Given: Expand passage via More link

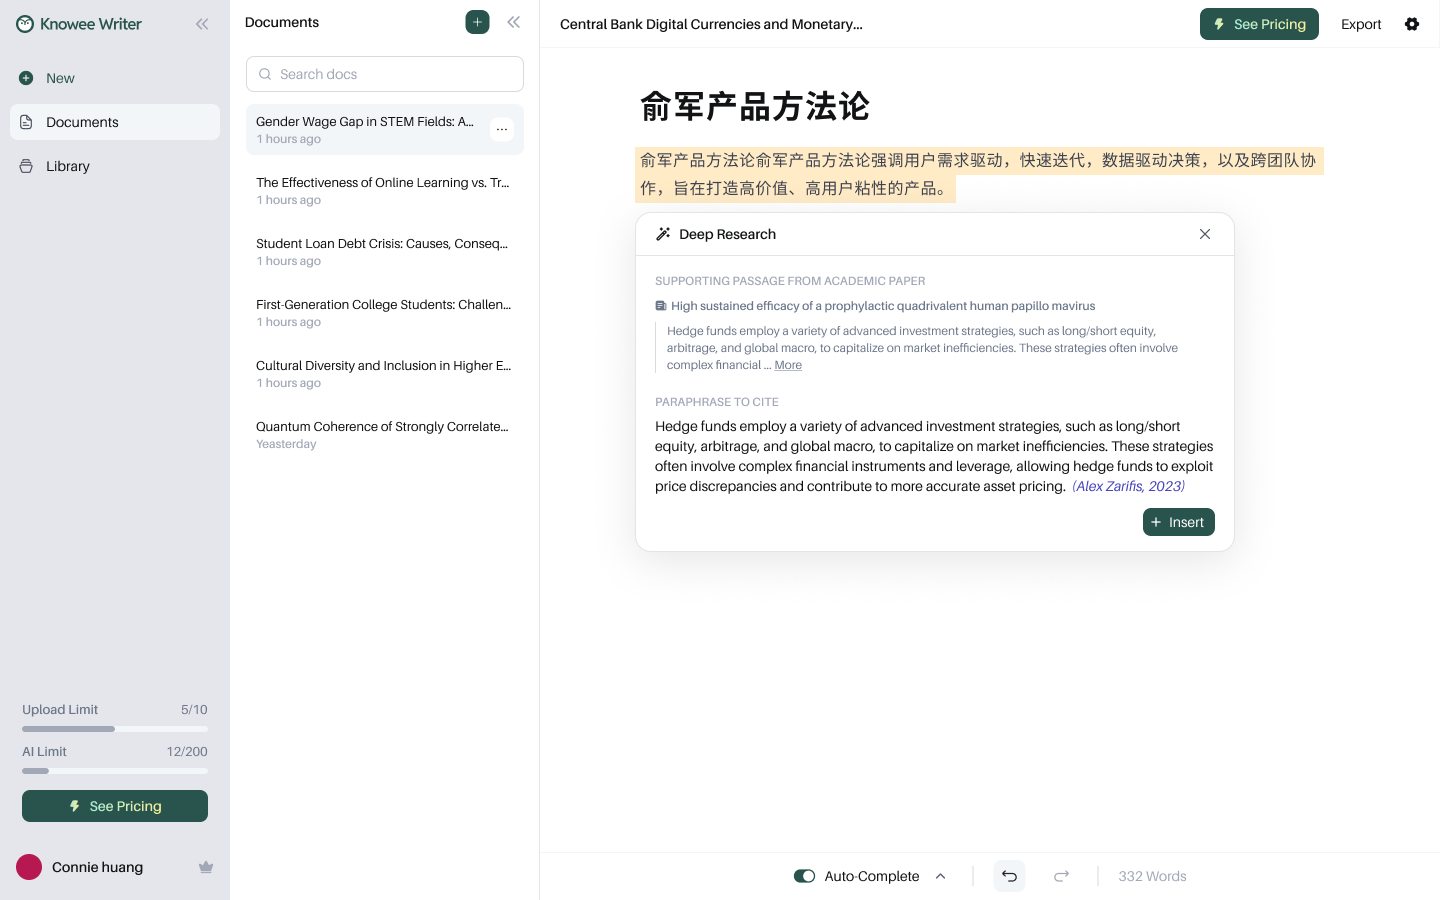Looking at the screenshot, I should 788,365.
